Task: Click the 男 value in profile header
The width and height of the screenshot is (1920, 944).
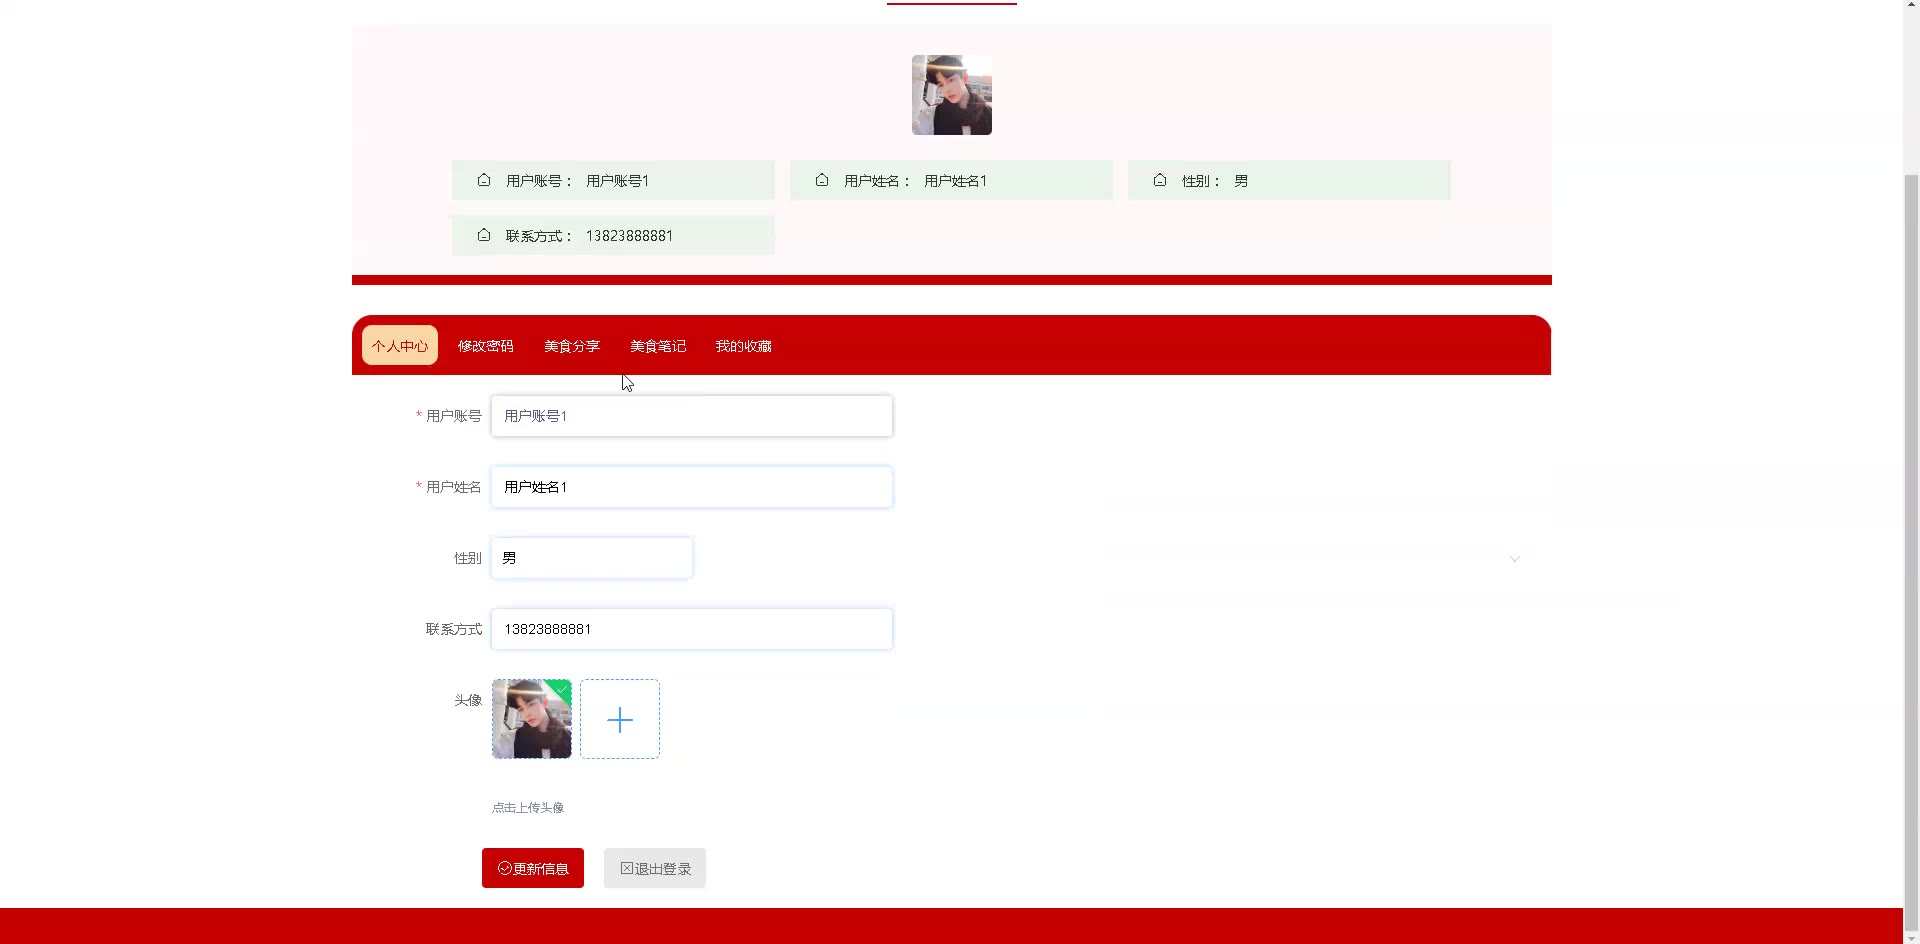Action: coord(1241,181)
